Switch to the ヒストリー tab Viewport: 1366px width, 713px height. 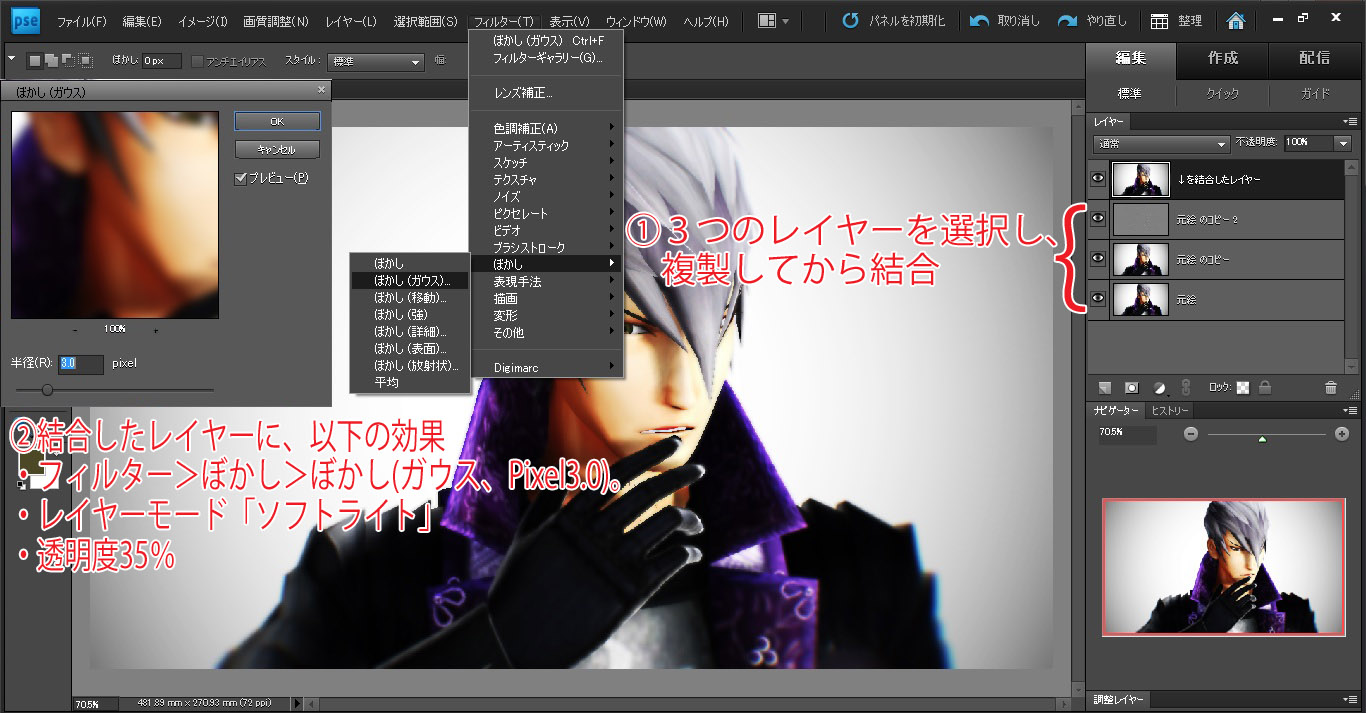[1169, 411]
